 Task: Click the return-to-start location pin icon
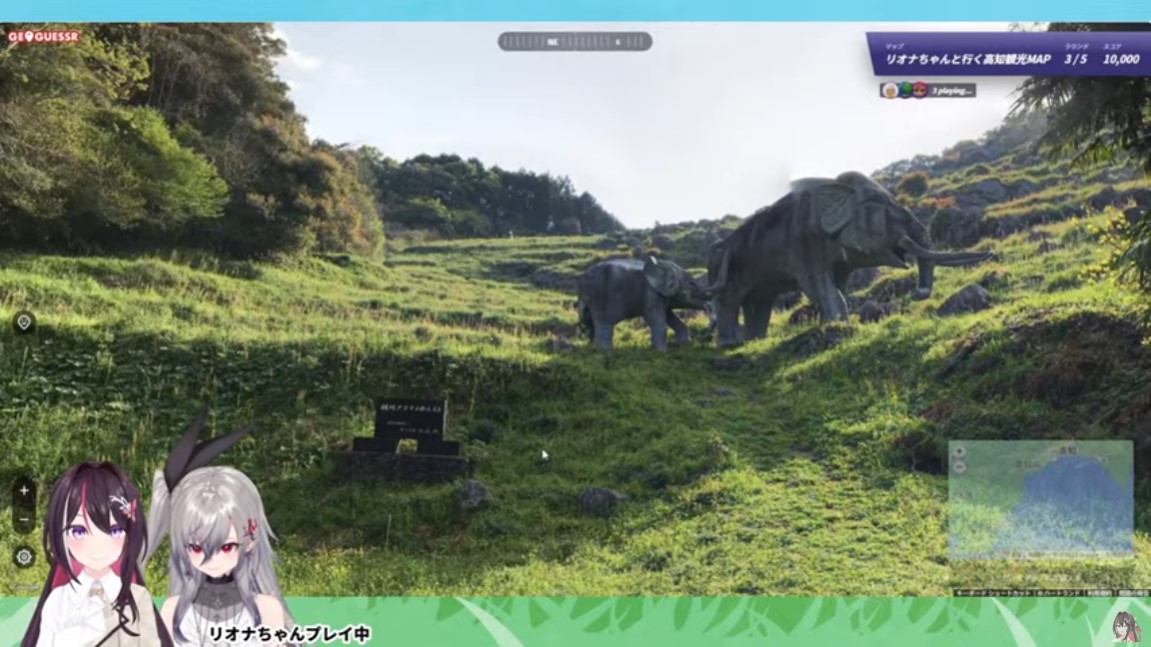tap(24, 322)
